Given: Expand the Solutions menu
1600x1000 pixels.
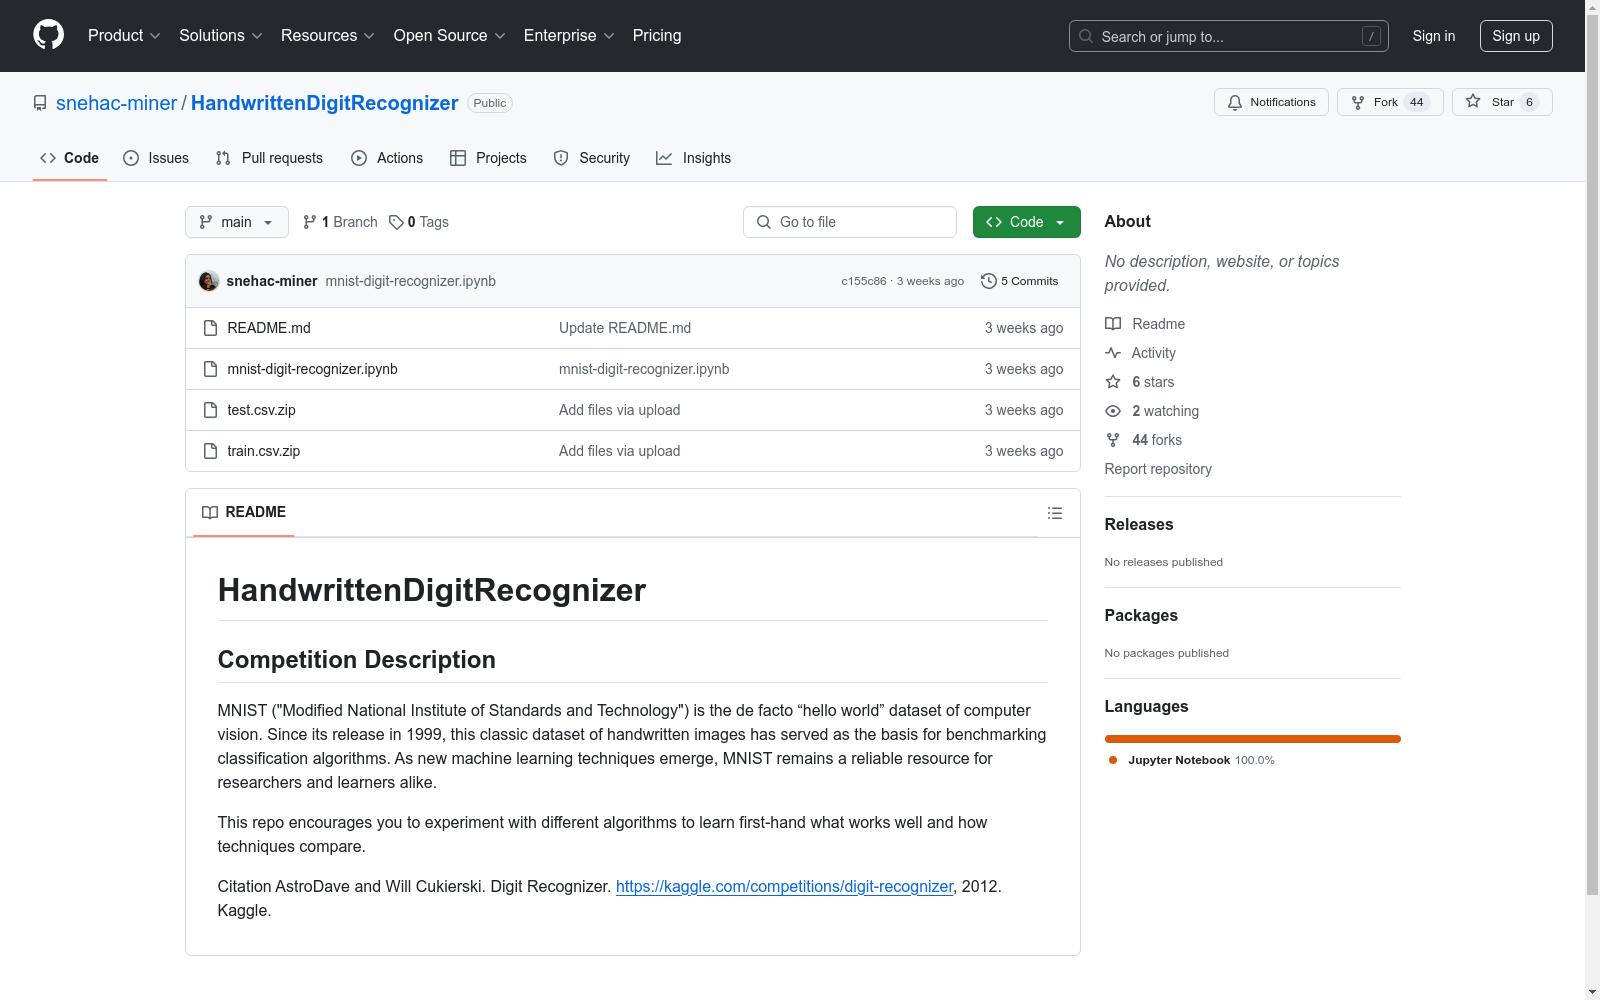Looking at the screenshot, I should [221, 36].
